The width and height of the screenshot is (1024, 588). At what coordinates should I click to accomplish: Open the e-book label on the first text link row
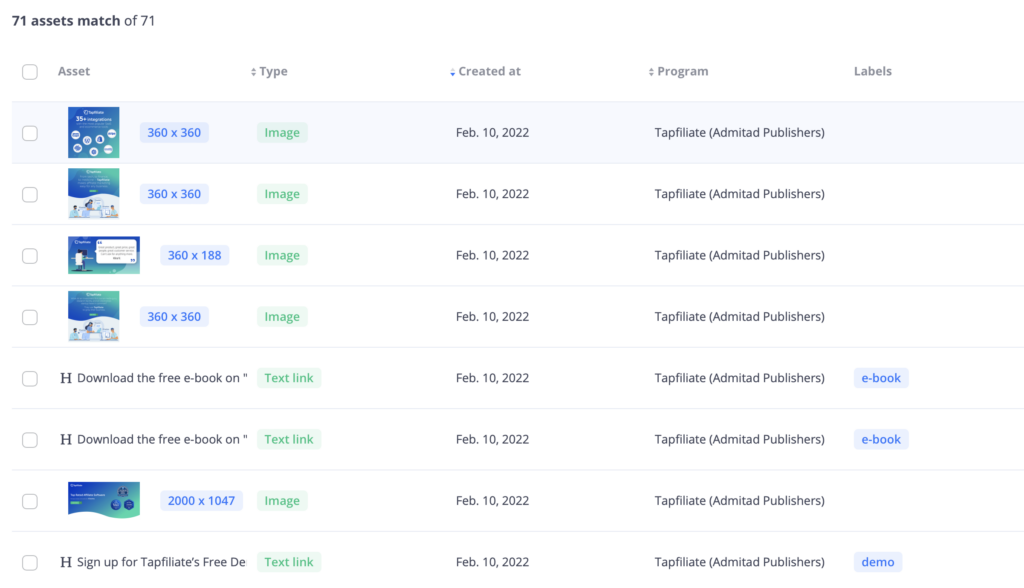point(880,378)
